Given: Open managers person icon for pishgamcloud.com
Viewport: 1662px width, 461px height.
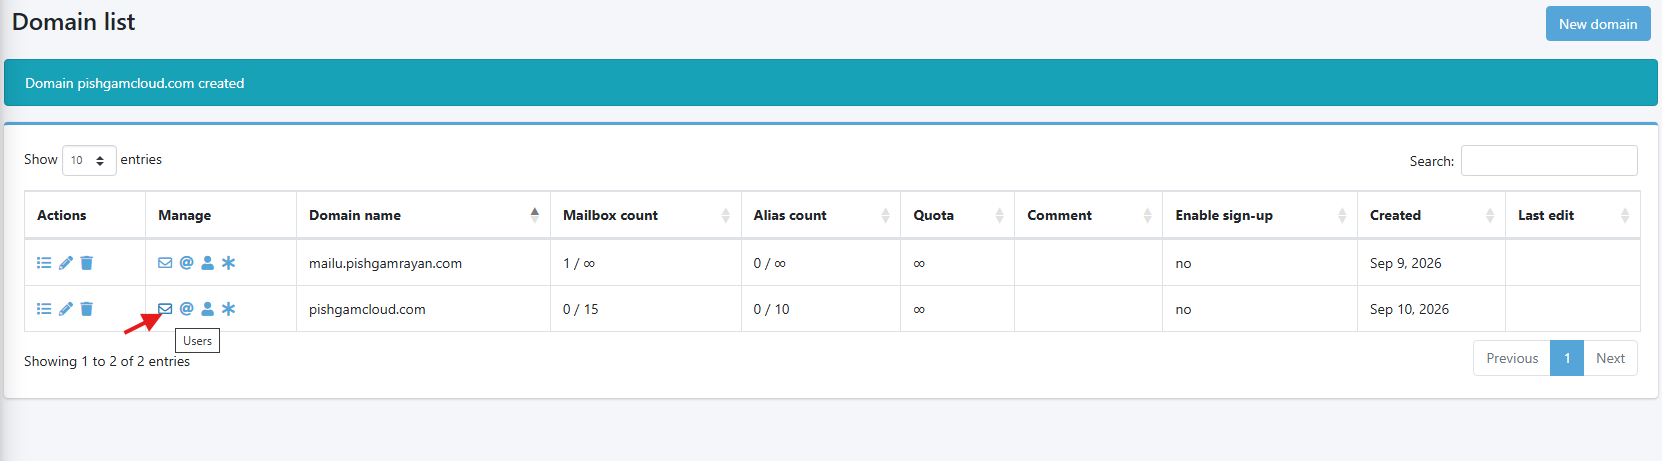Looking at the screenshot, I should 207,309.
